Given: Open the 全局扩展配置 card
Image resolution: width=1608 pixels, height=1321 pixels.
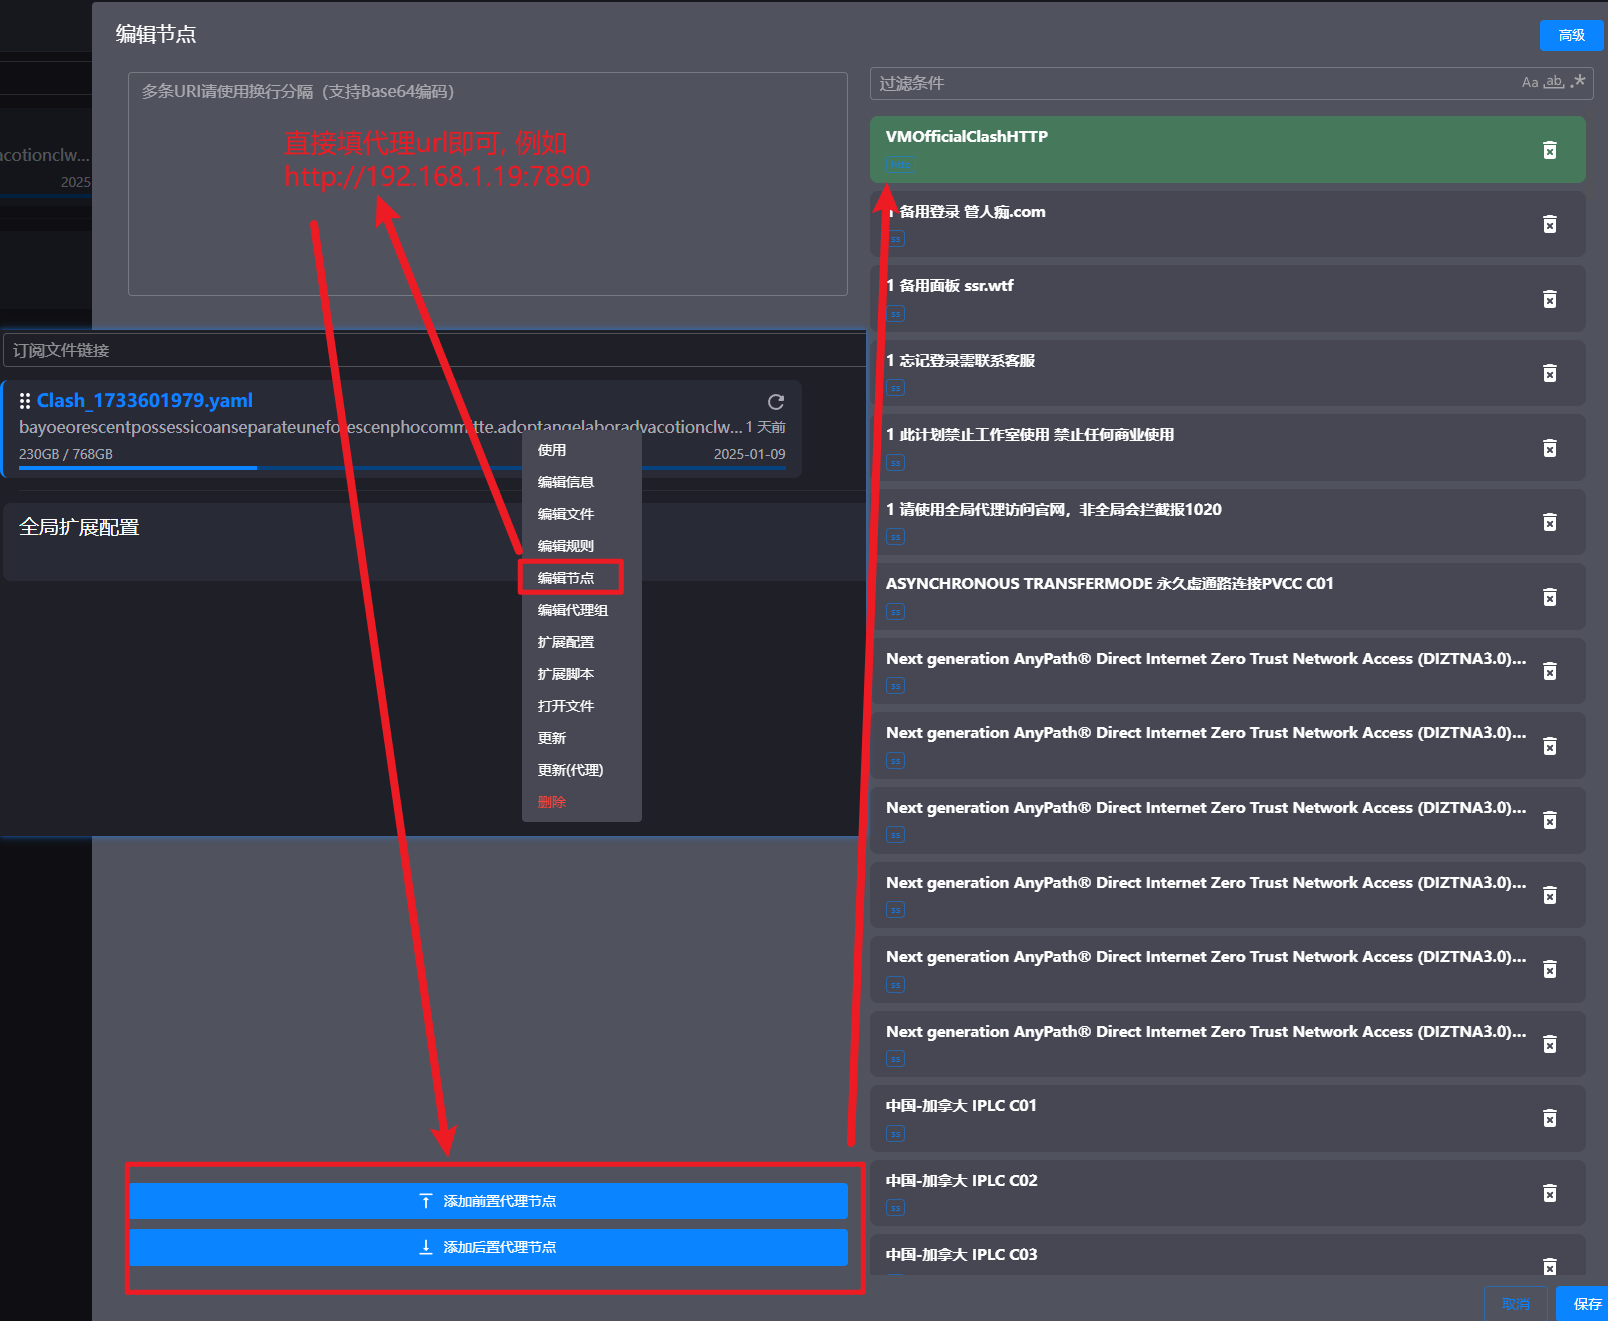Looking at the screenshot, I should pos(434,541).
